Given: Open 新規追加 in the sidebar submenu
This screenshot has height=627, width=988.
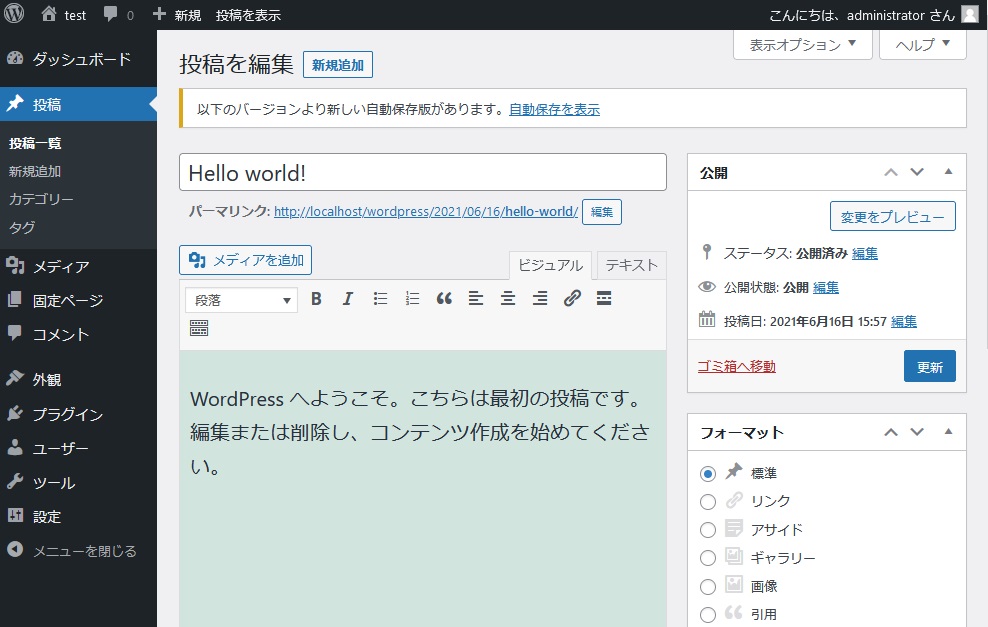Looking at the screenshot, I should tap(35, 171).
